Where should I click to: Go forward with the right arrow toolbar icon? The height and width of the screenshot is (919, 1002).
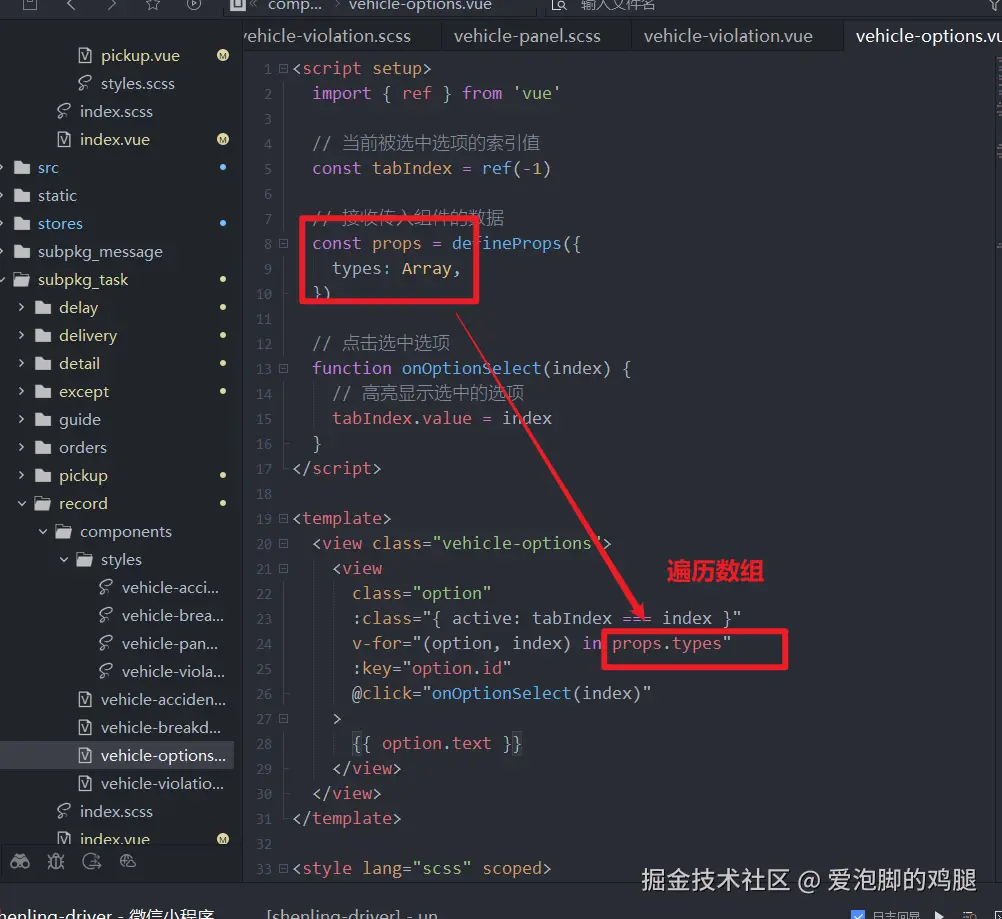(x=112, y=5)
